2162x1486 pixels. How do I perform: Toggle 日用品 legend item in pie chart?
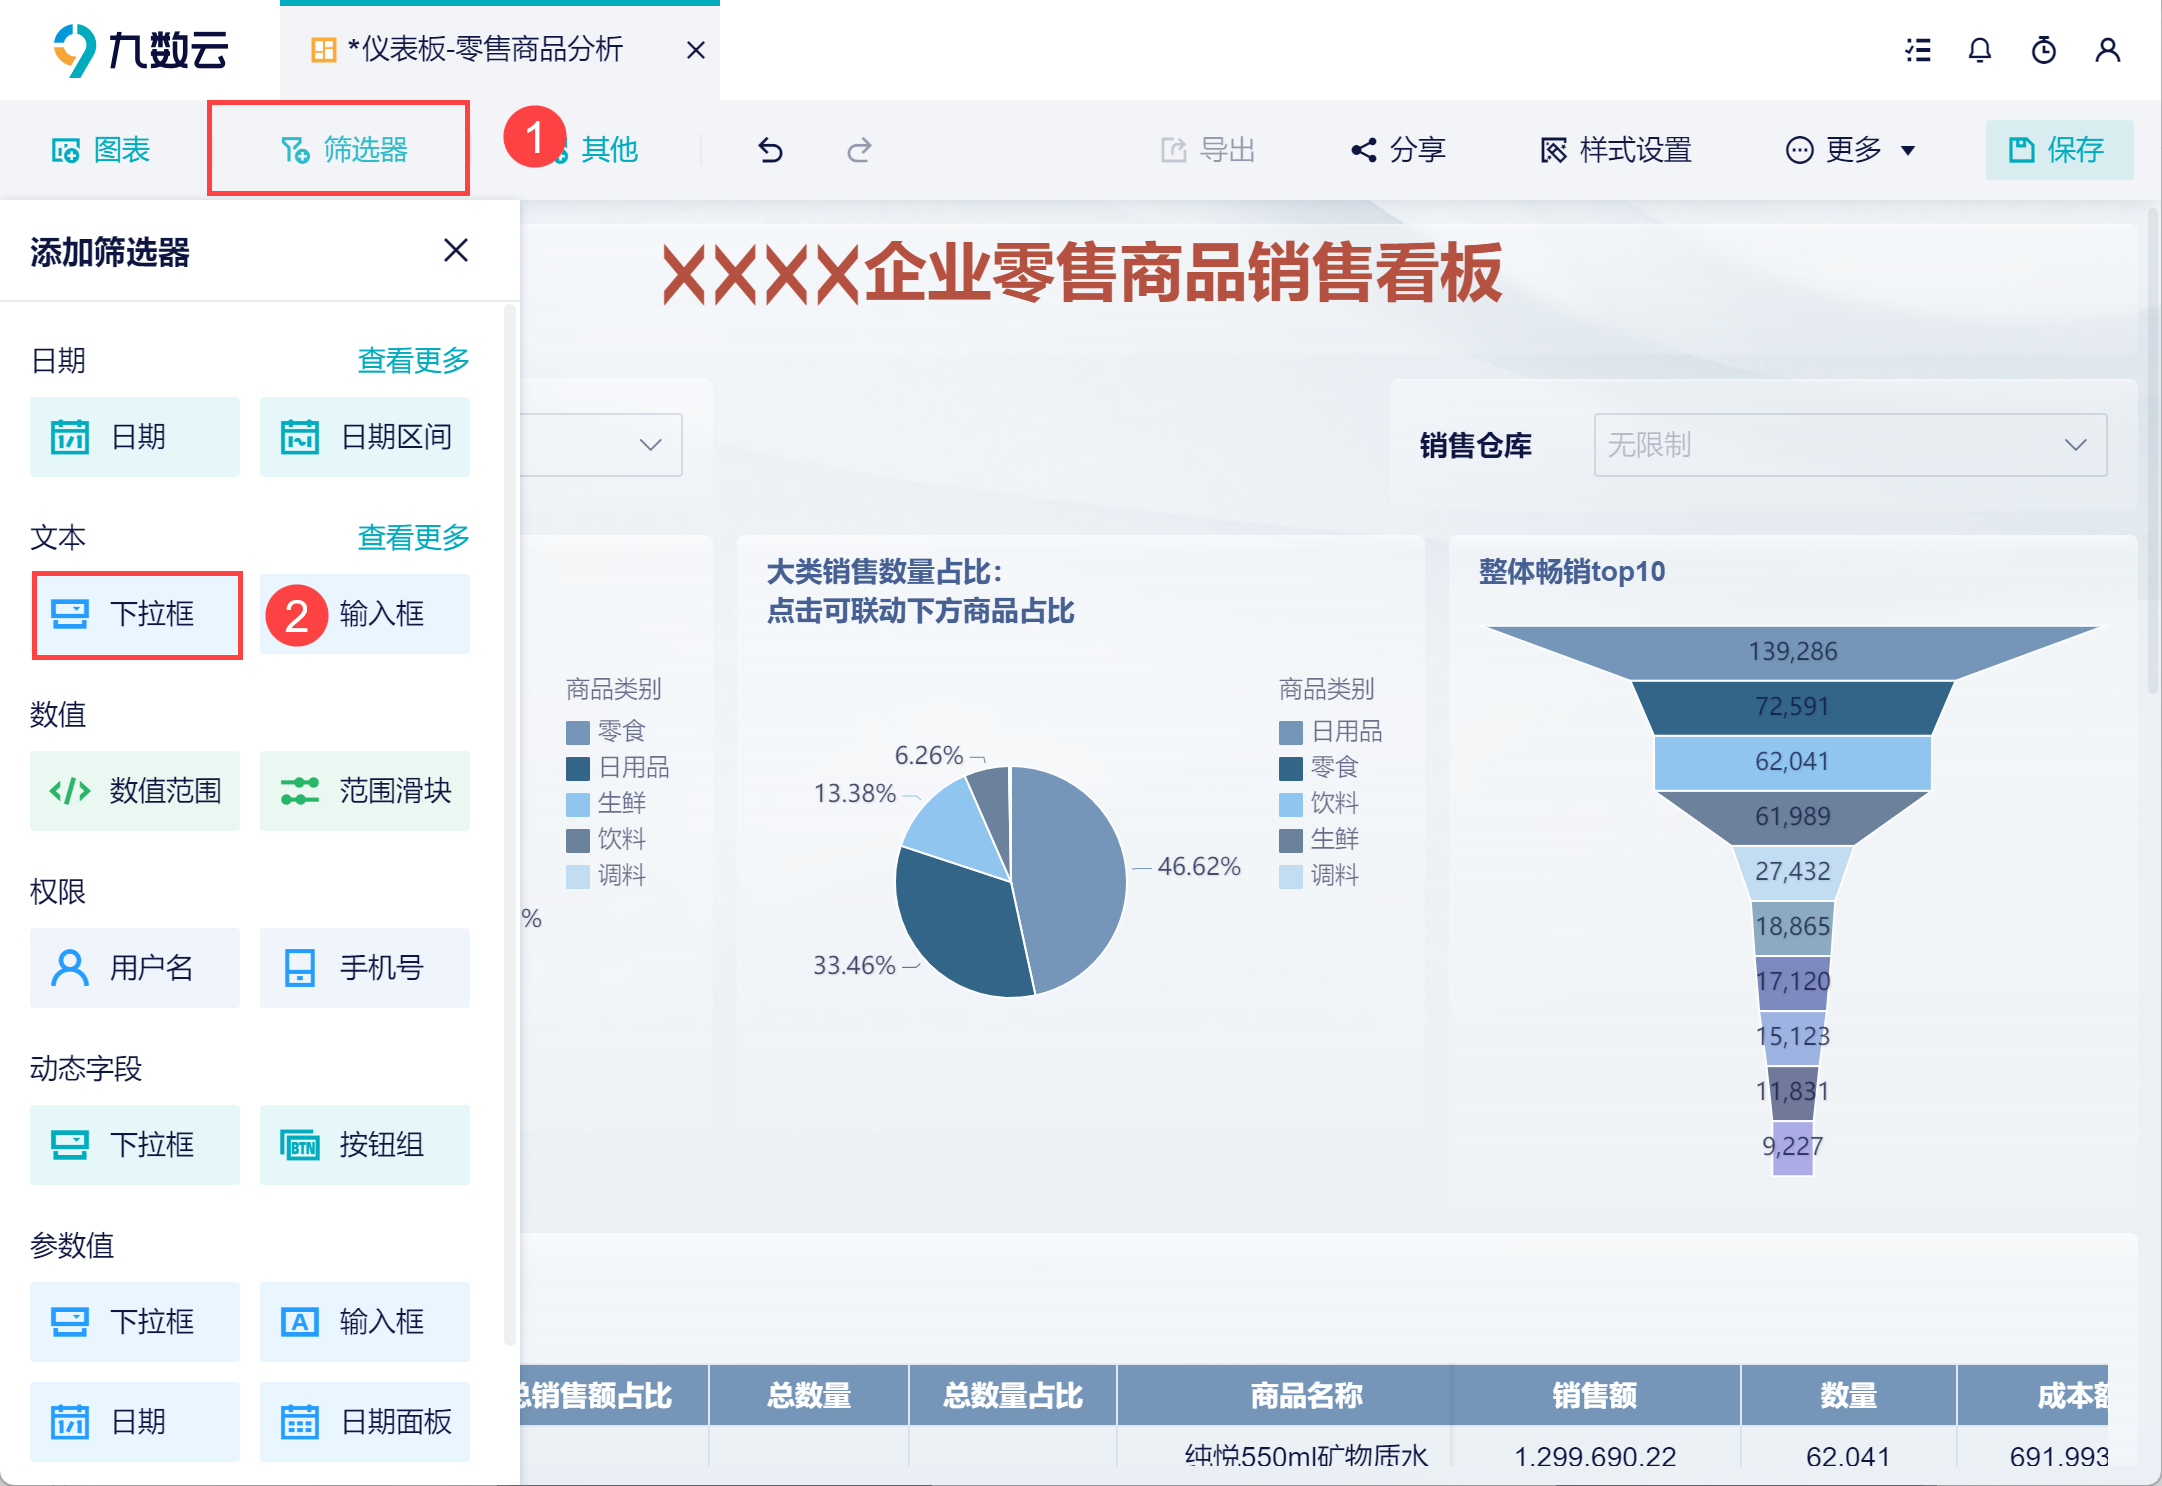click(1330, 732)
